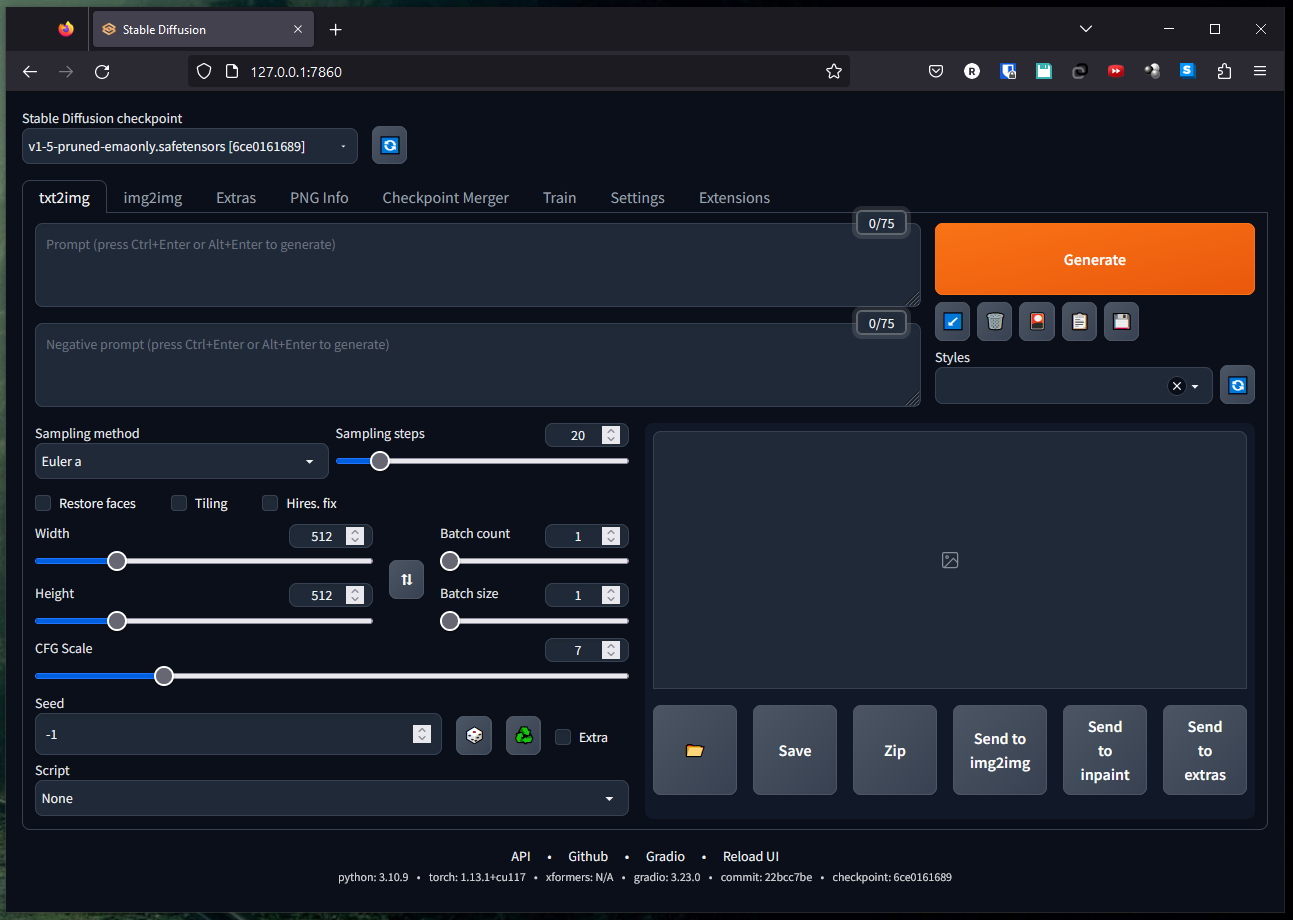The image size is (1293, 920).
Task: Click into the Negative prompt text area
Action: [x=478, y=365]
